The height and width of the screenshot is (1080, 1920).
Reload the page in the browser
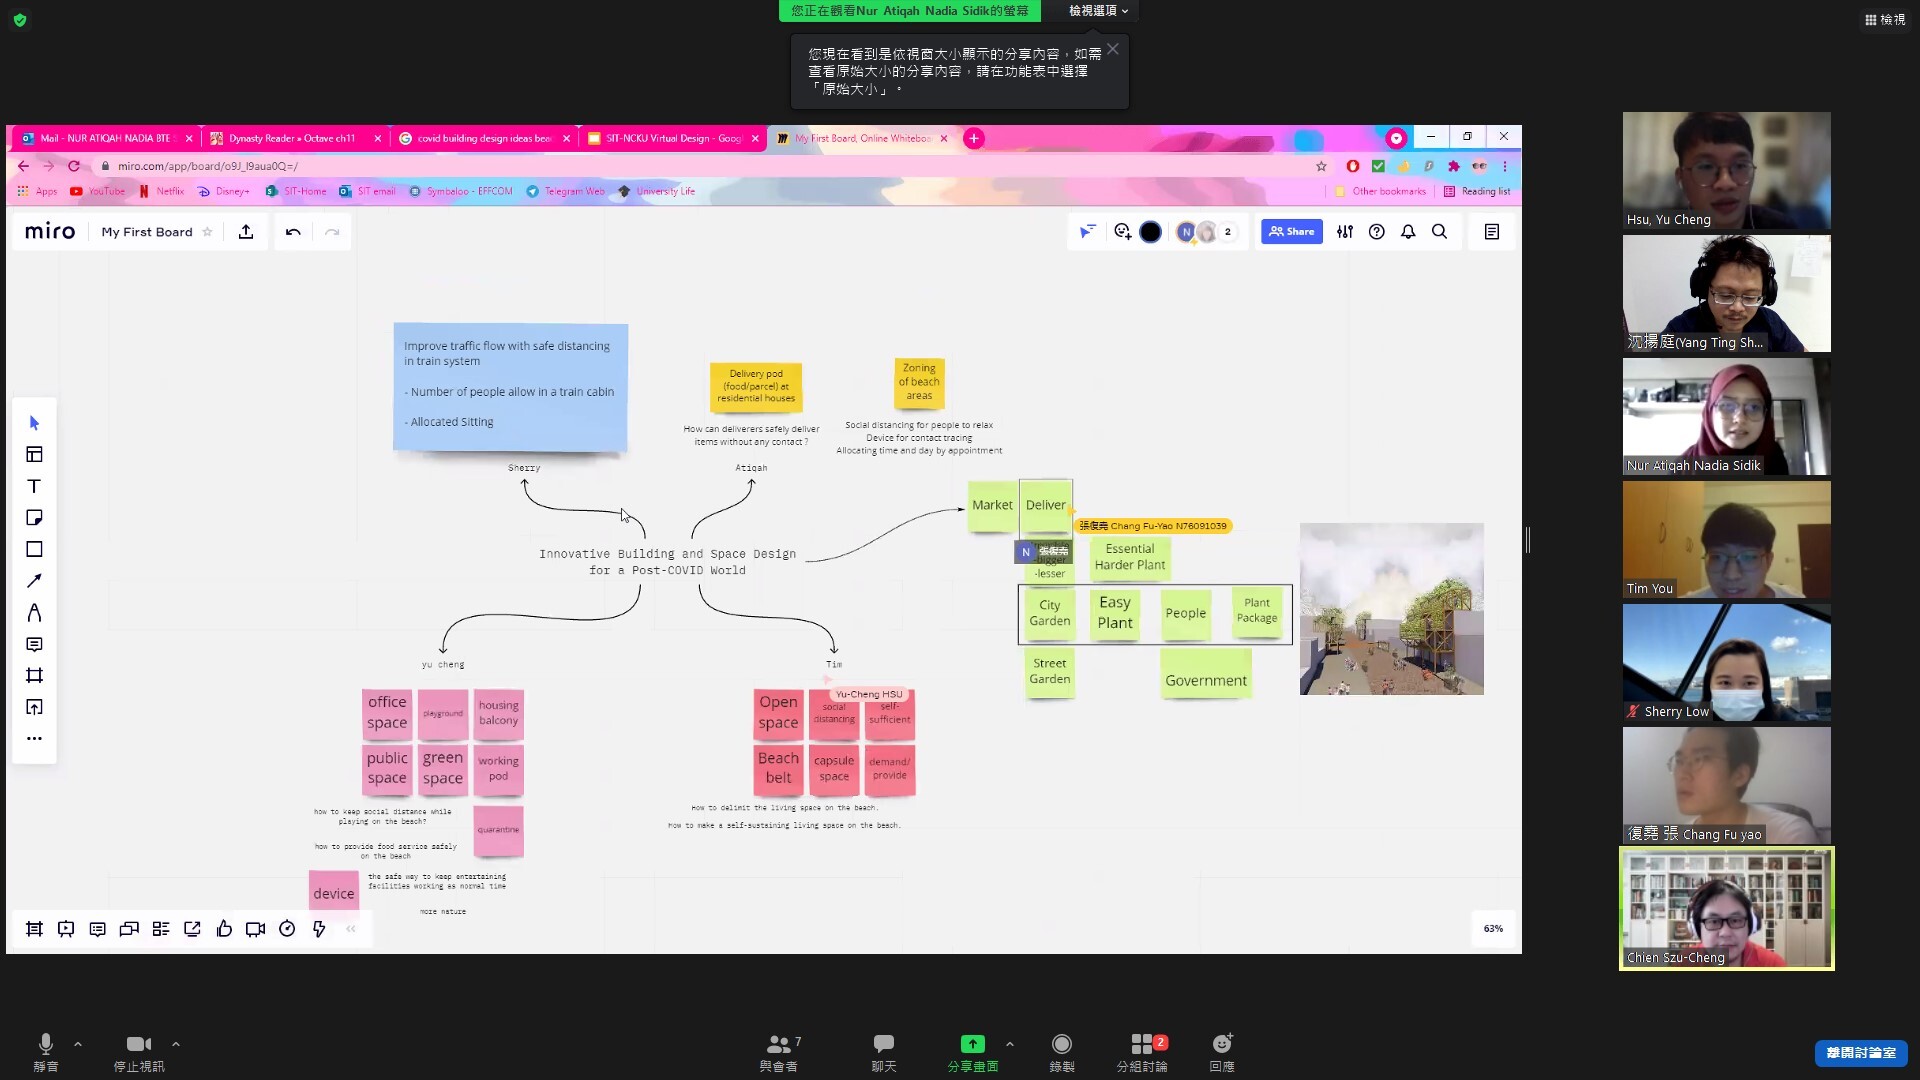click(73, 166)
